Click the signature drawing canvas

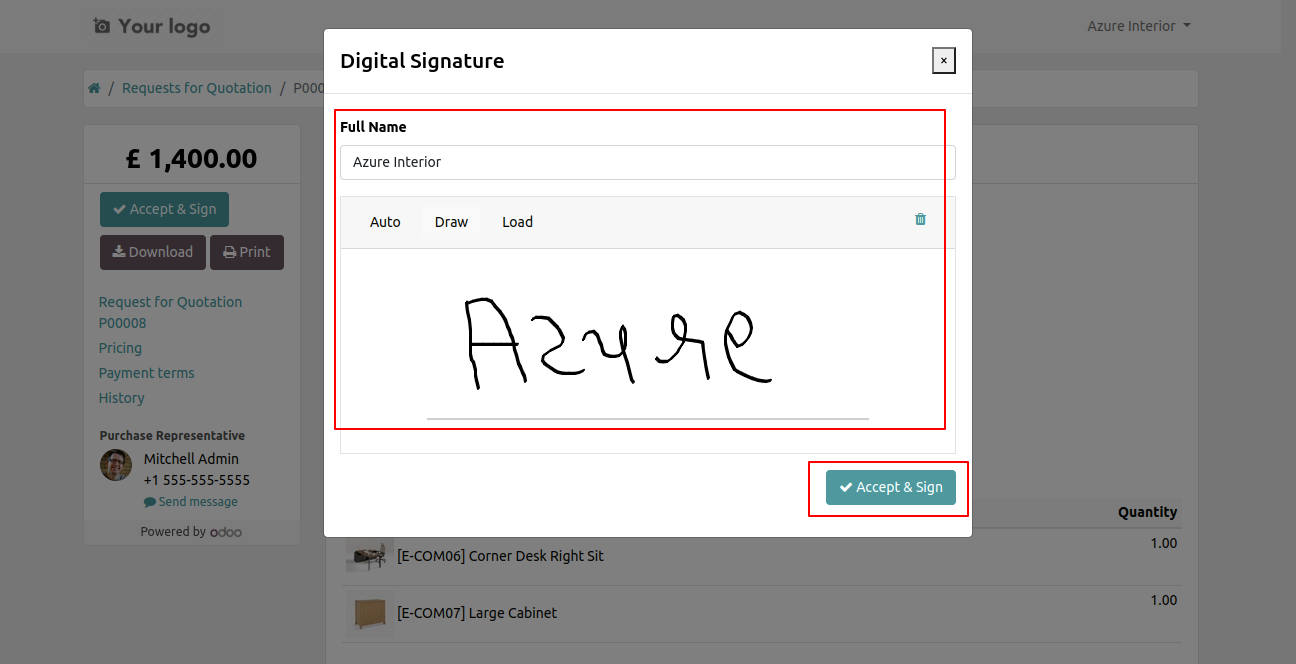click(648, 350)
